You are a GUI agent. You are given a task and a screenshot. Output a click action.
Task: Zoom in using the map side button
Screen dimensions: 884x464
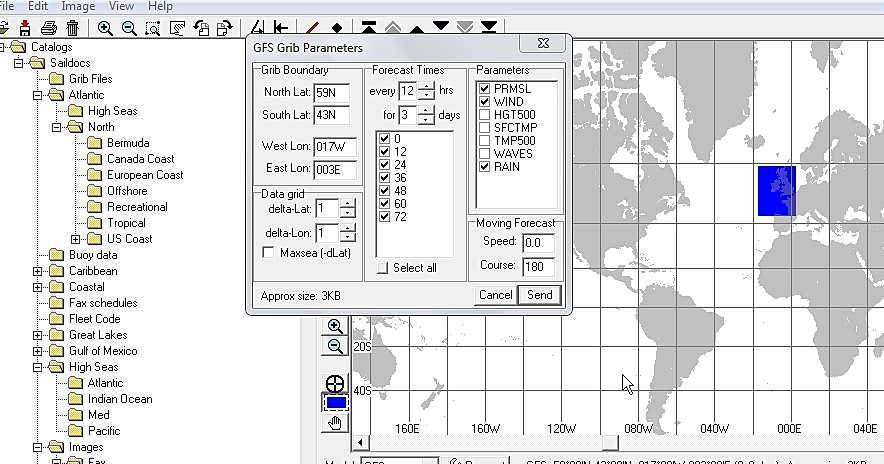click(335, 326)
